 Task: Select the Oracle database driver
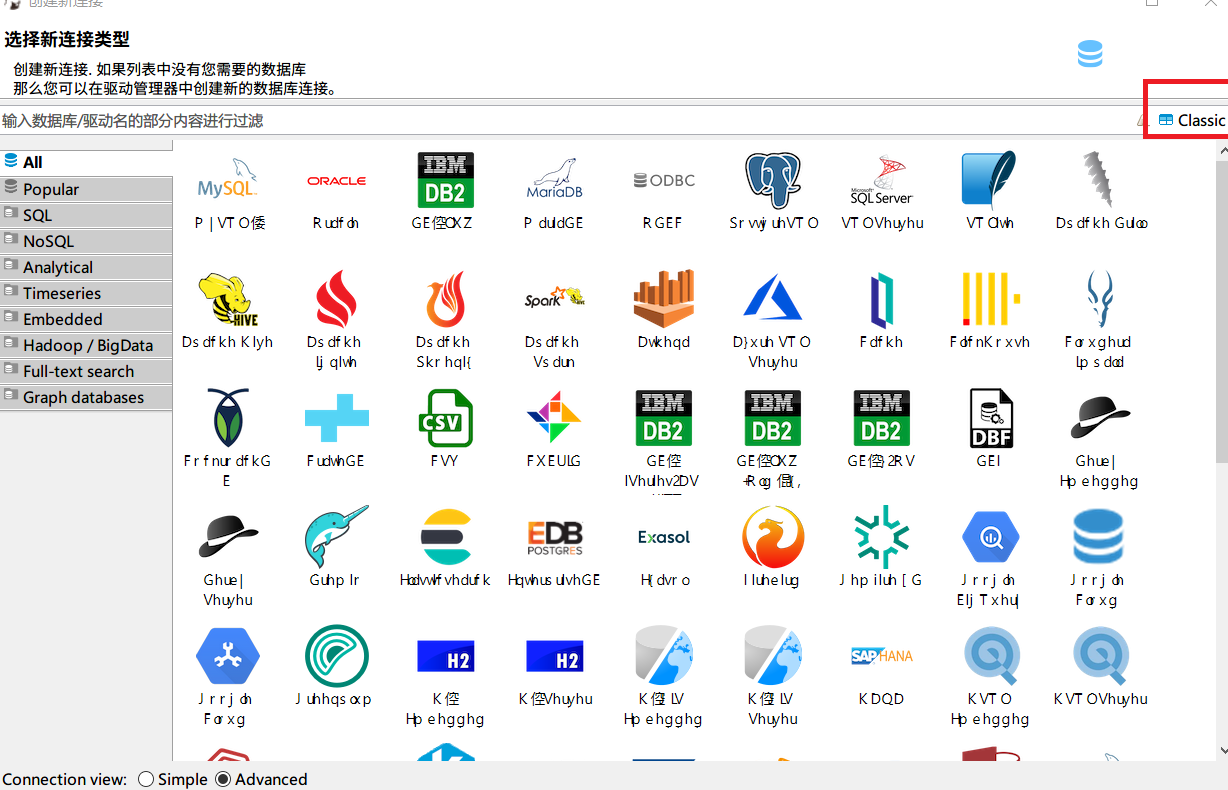coord(336,190)
